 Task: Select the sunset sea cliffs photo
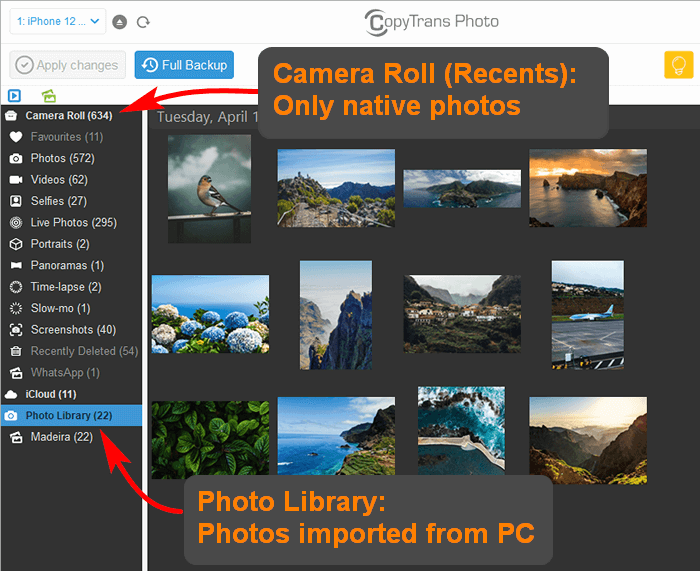point(588,188)
